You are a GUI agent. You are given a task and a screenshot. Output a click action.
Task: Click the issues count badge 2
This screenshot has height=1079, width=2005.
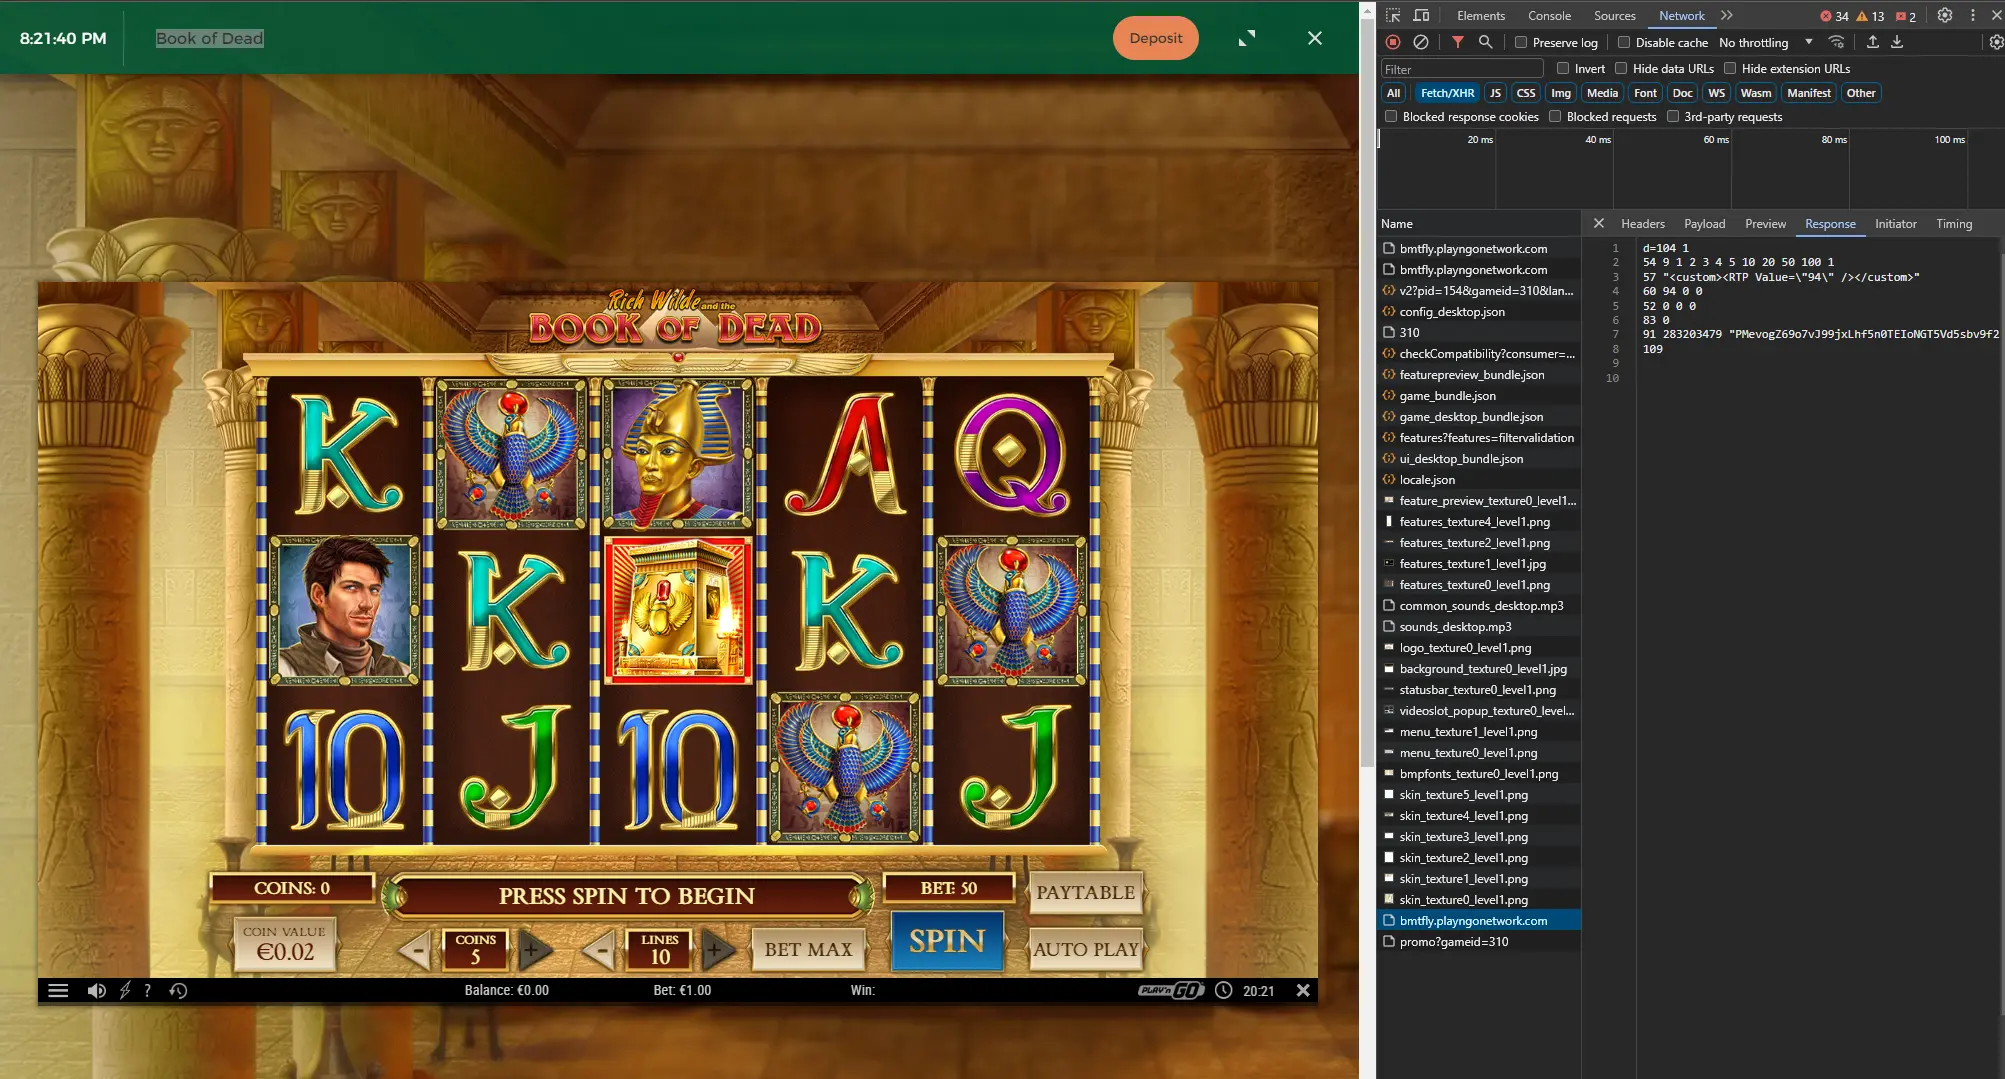1907,16
